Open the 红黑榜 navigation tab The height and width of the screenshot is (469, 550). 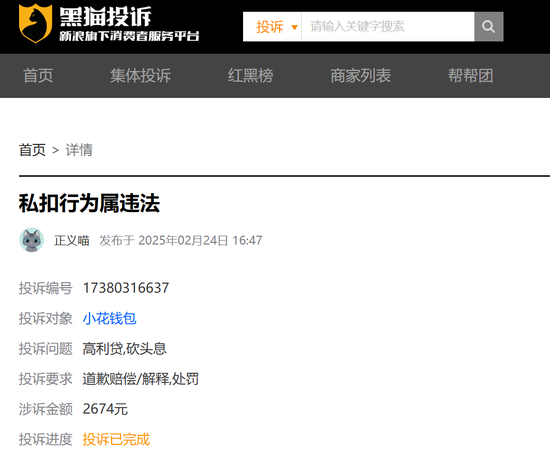coord(250,76)
